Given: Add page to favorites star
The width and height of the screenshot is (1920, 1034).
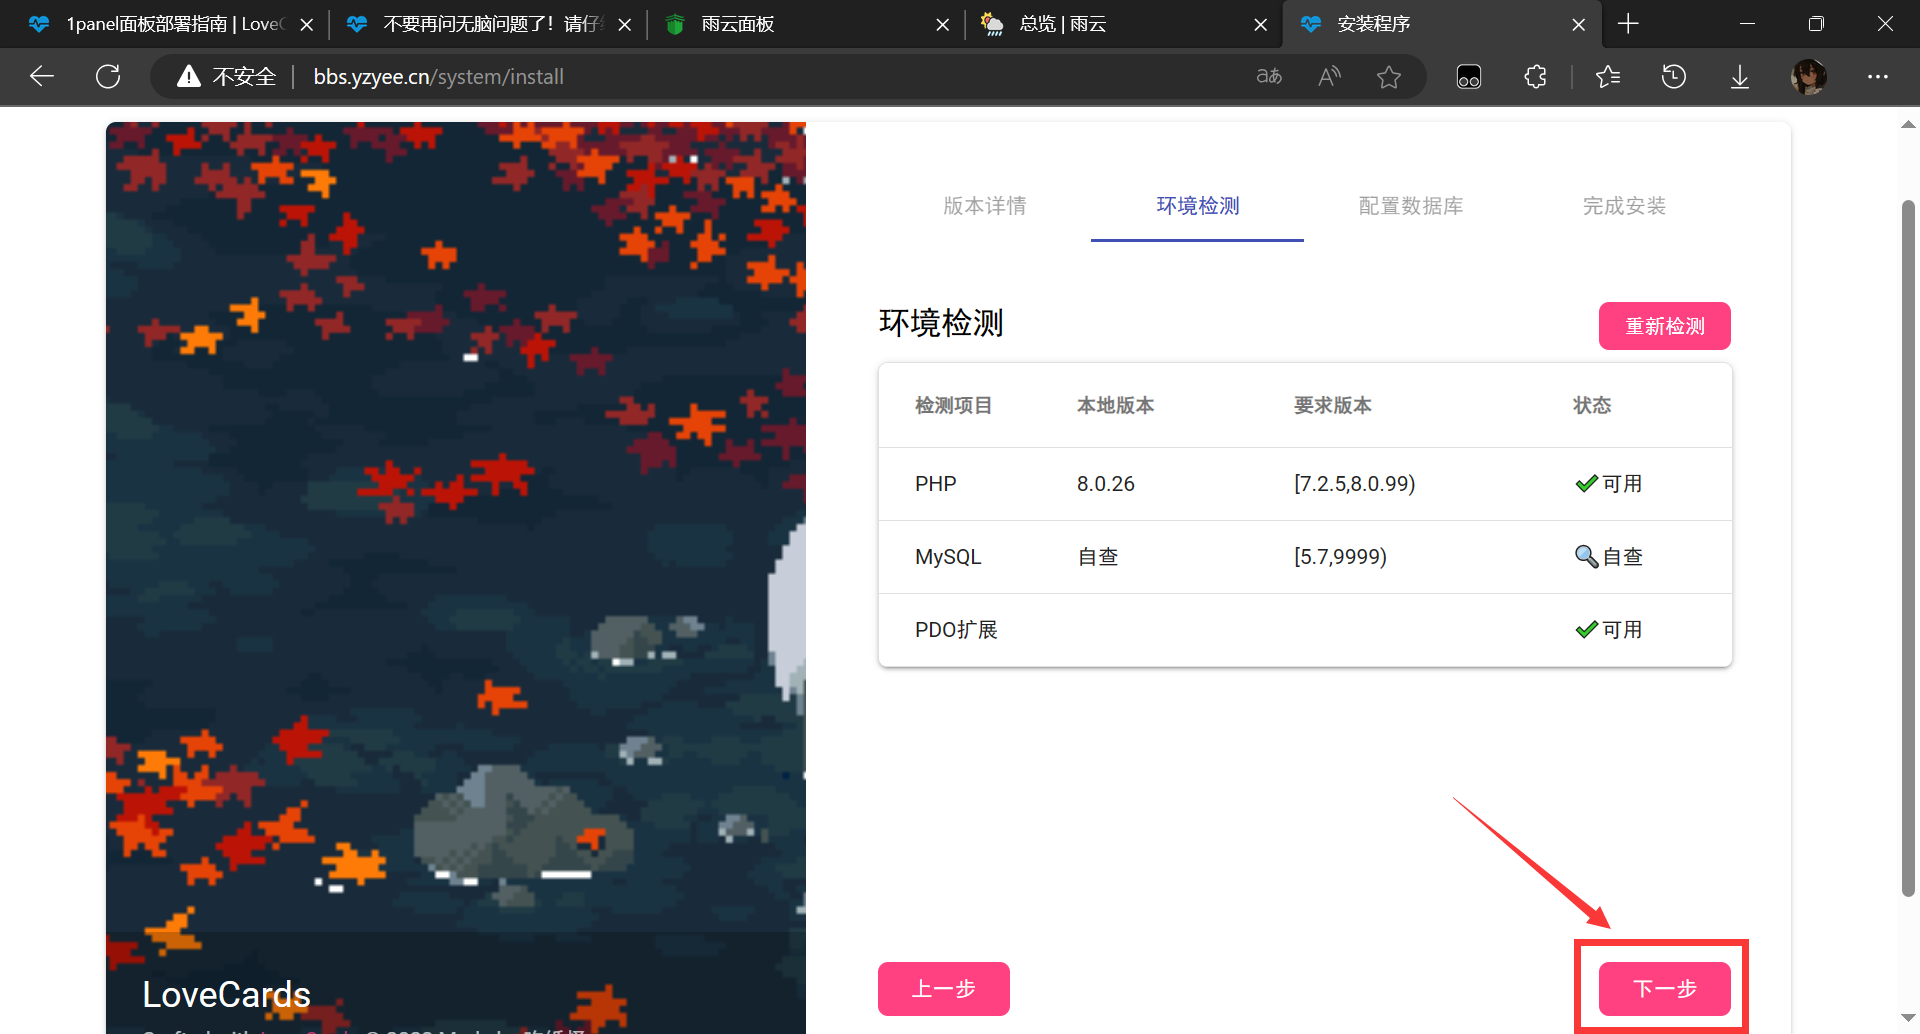Looking at the screenshot, I should [x=1389, y=77].
